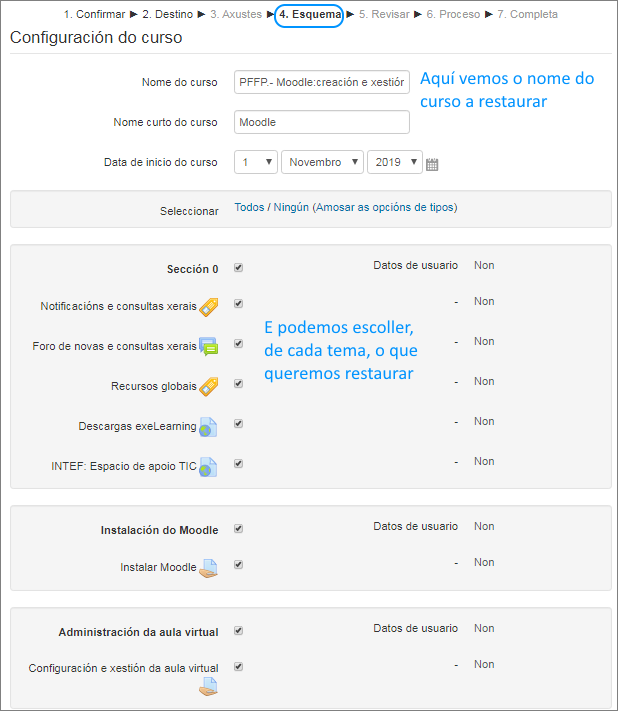Viewport: 618px width, 711px height.
Task: Select step 4. Esquema
Action: click(x=309, y=15)
